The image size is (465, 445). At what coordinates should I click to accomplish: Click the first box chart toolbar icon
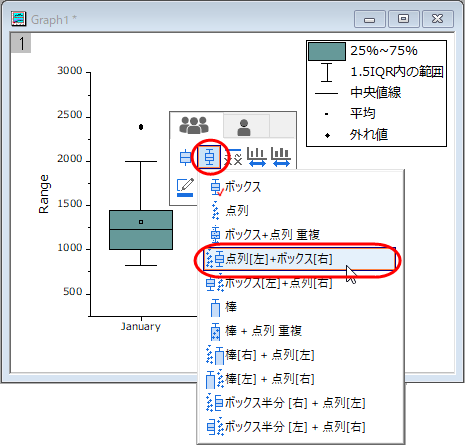tap(185, 157)
